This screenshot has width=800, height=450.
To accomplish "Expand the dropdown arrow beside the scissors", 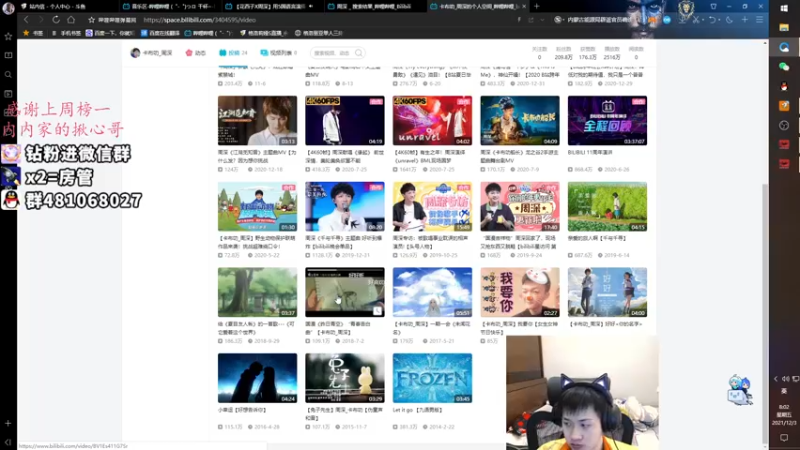I will coord(703,19).
